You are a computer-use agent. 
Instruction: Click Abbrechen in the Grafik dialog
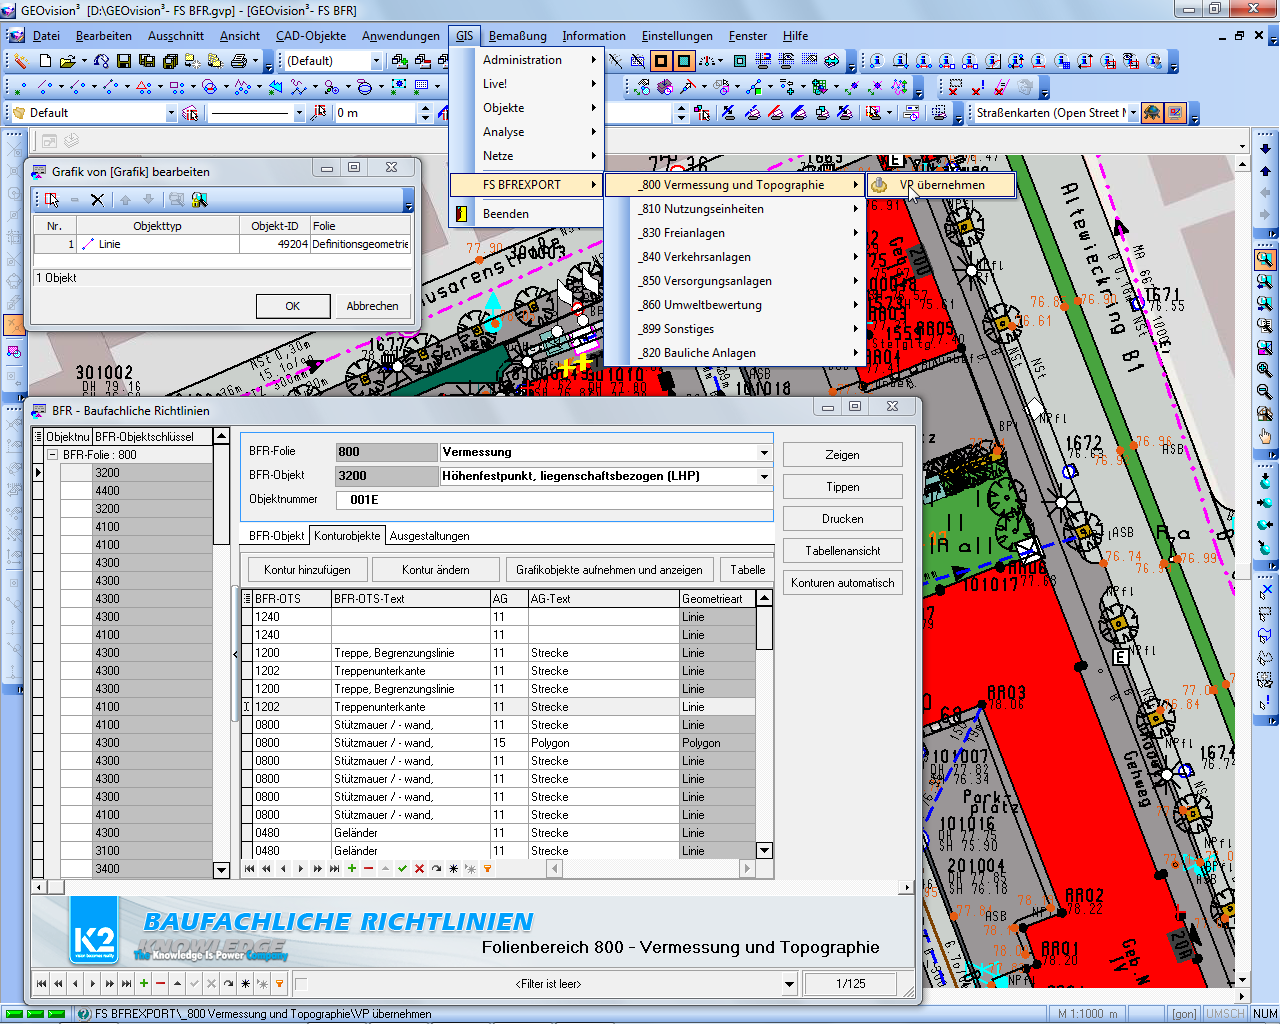click(x=373, y=306)
